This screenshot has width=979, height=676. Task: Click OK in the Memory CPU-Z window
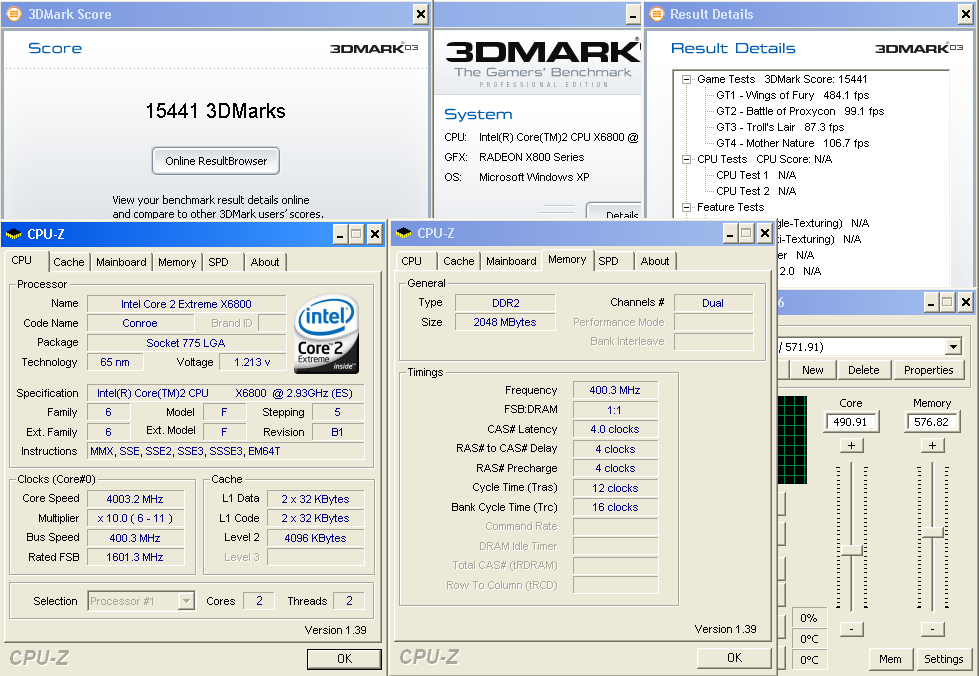click(x=734, y=658)
